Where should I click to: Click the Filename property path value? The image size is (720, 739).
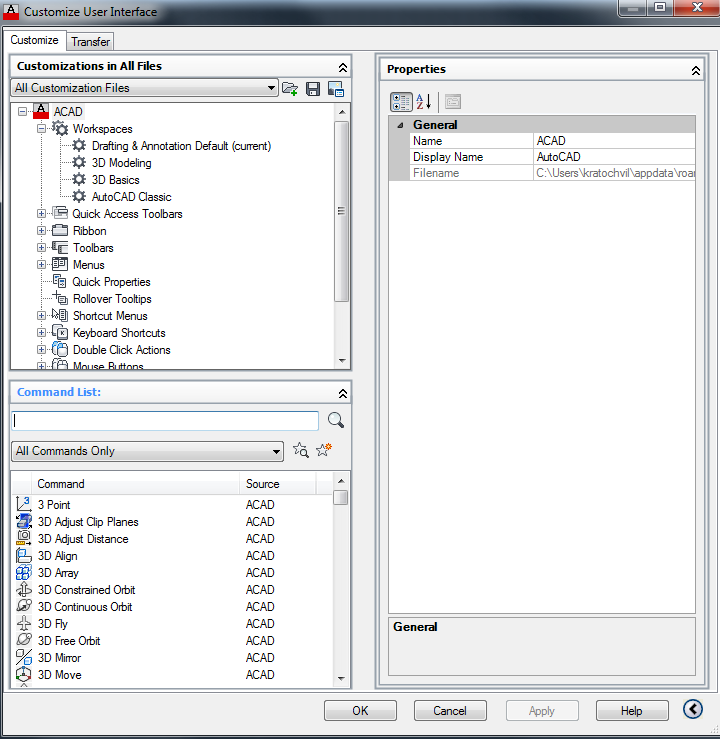[x=614, y=173]
